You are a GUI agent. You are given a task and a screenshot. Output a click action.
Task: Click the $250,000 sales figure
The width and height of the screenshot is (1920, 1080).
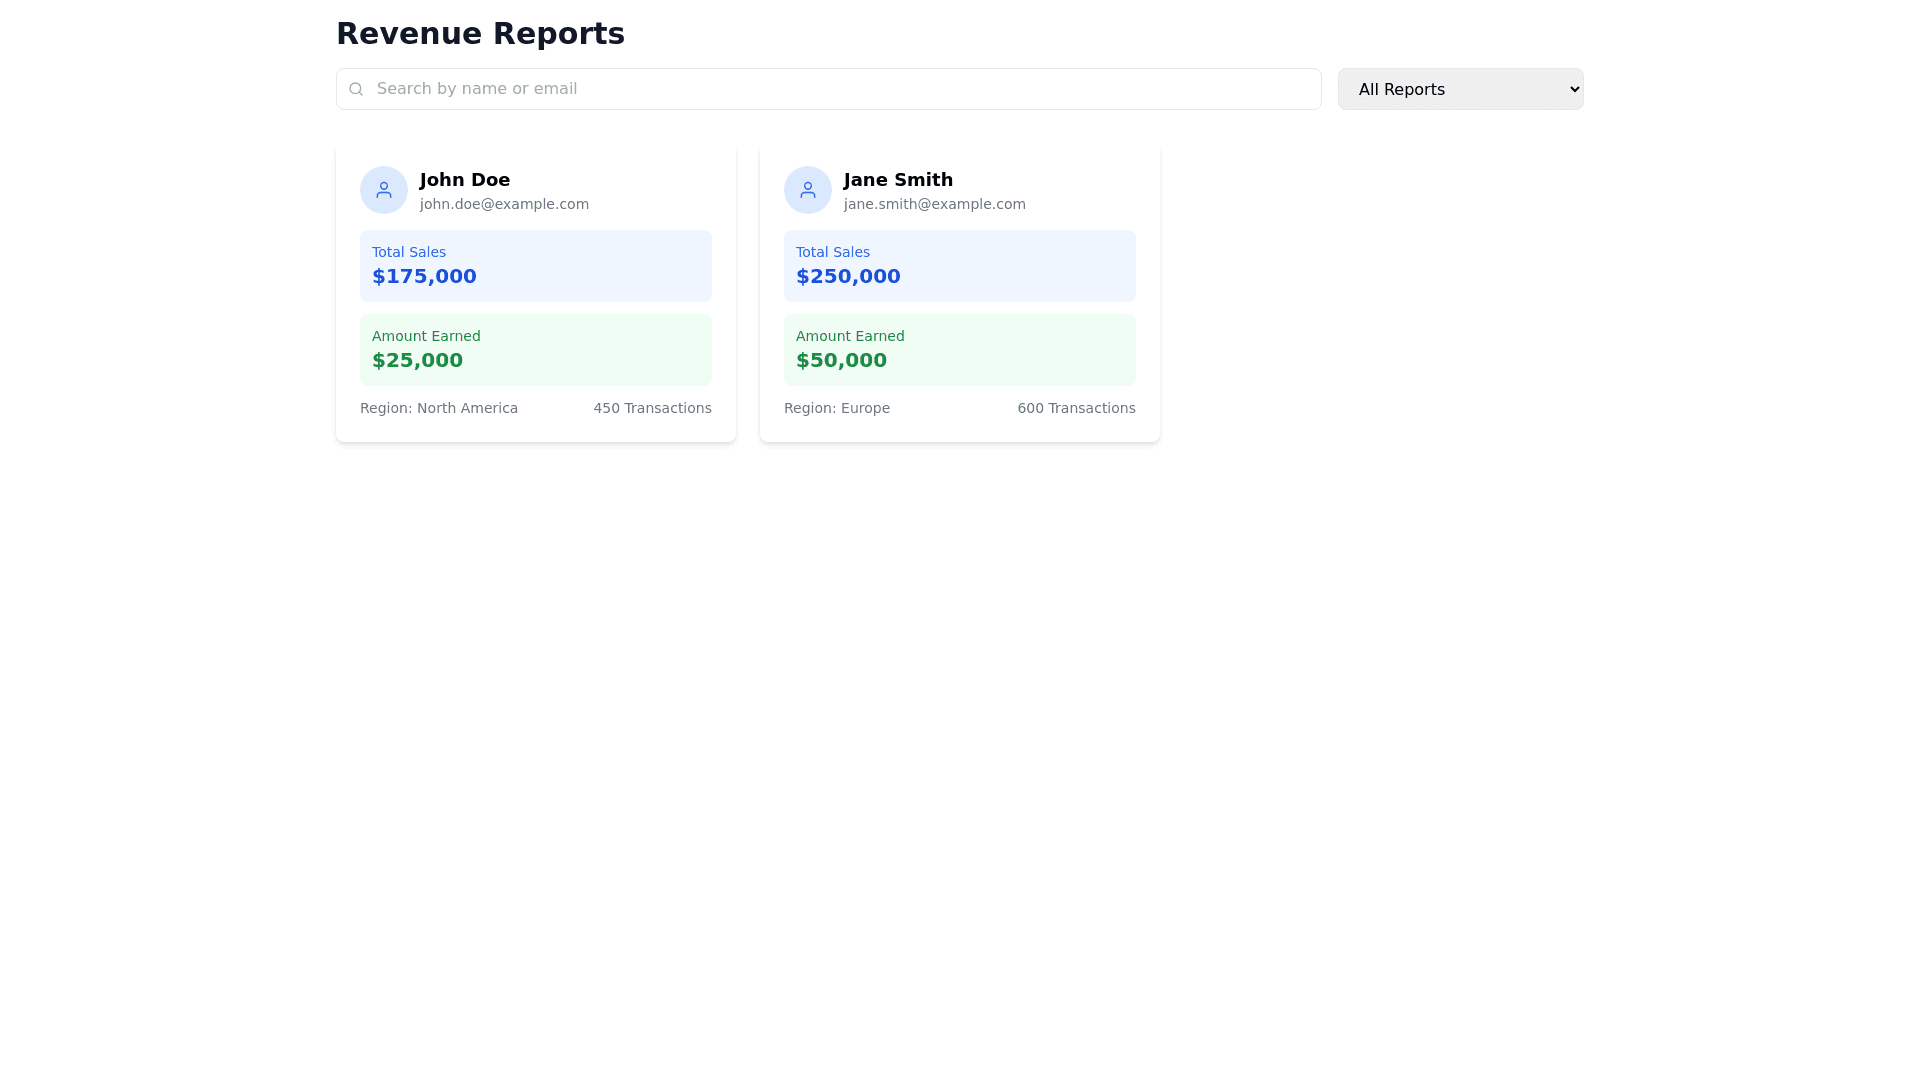[848, 276]
